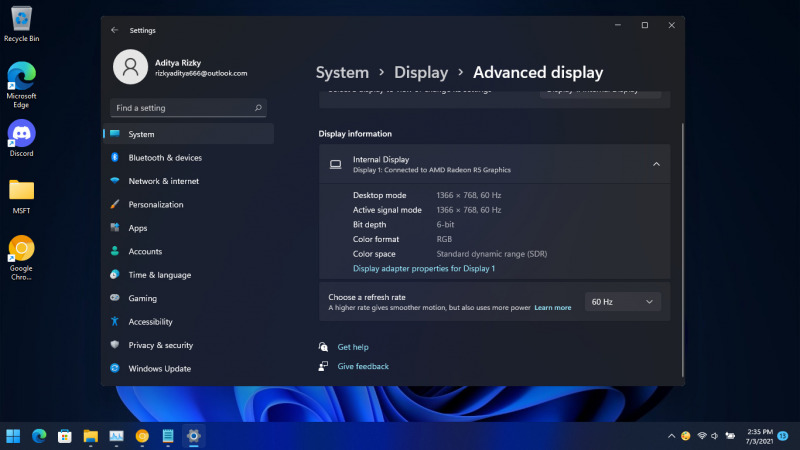Click the Find a setting search box

[188, 108]
